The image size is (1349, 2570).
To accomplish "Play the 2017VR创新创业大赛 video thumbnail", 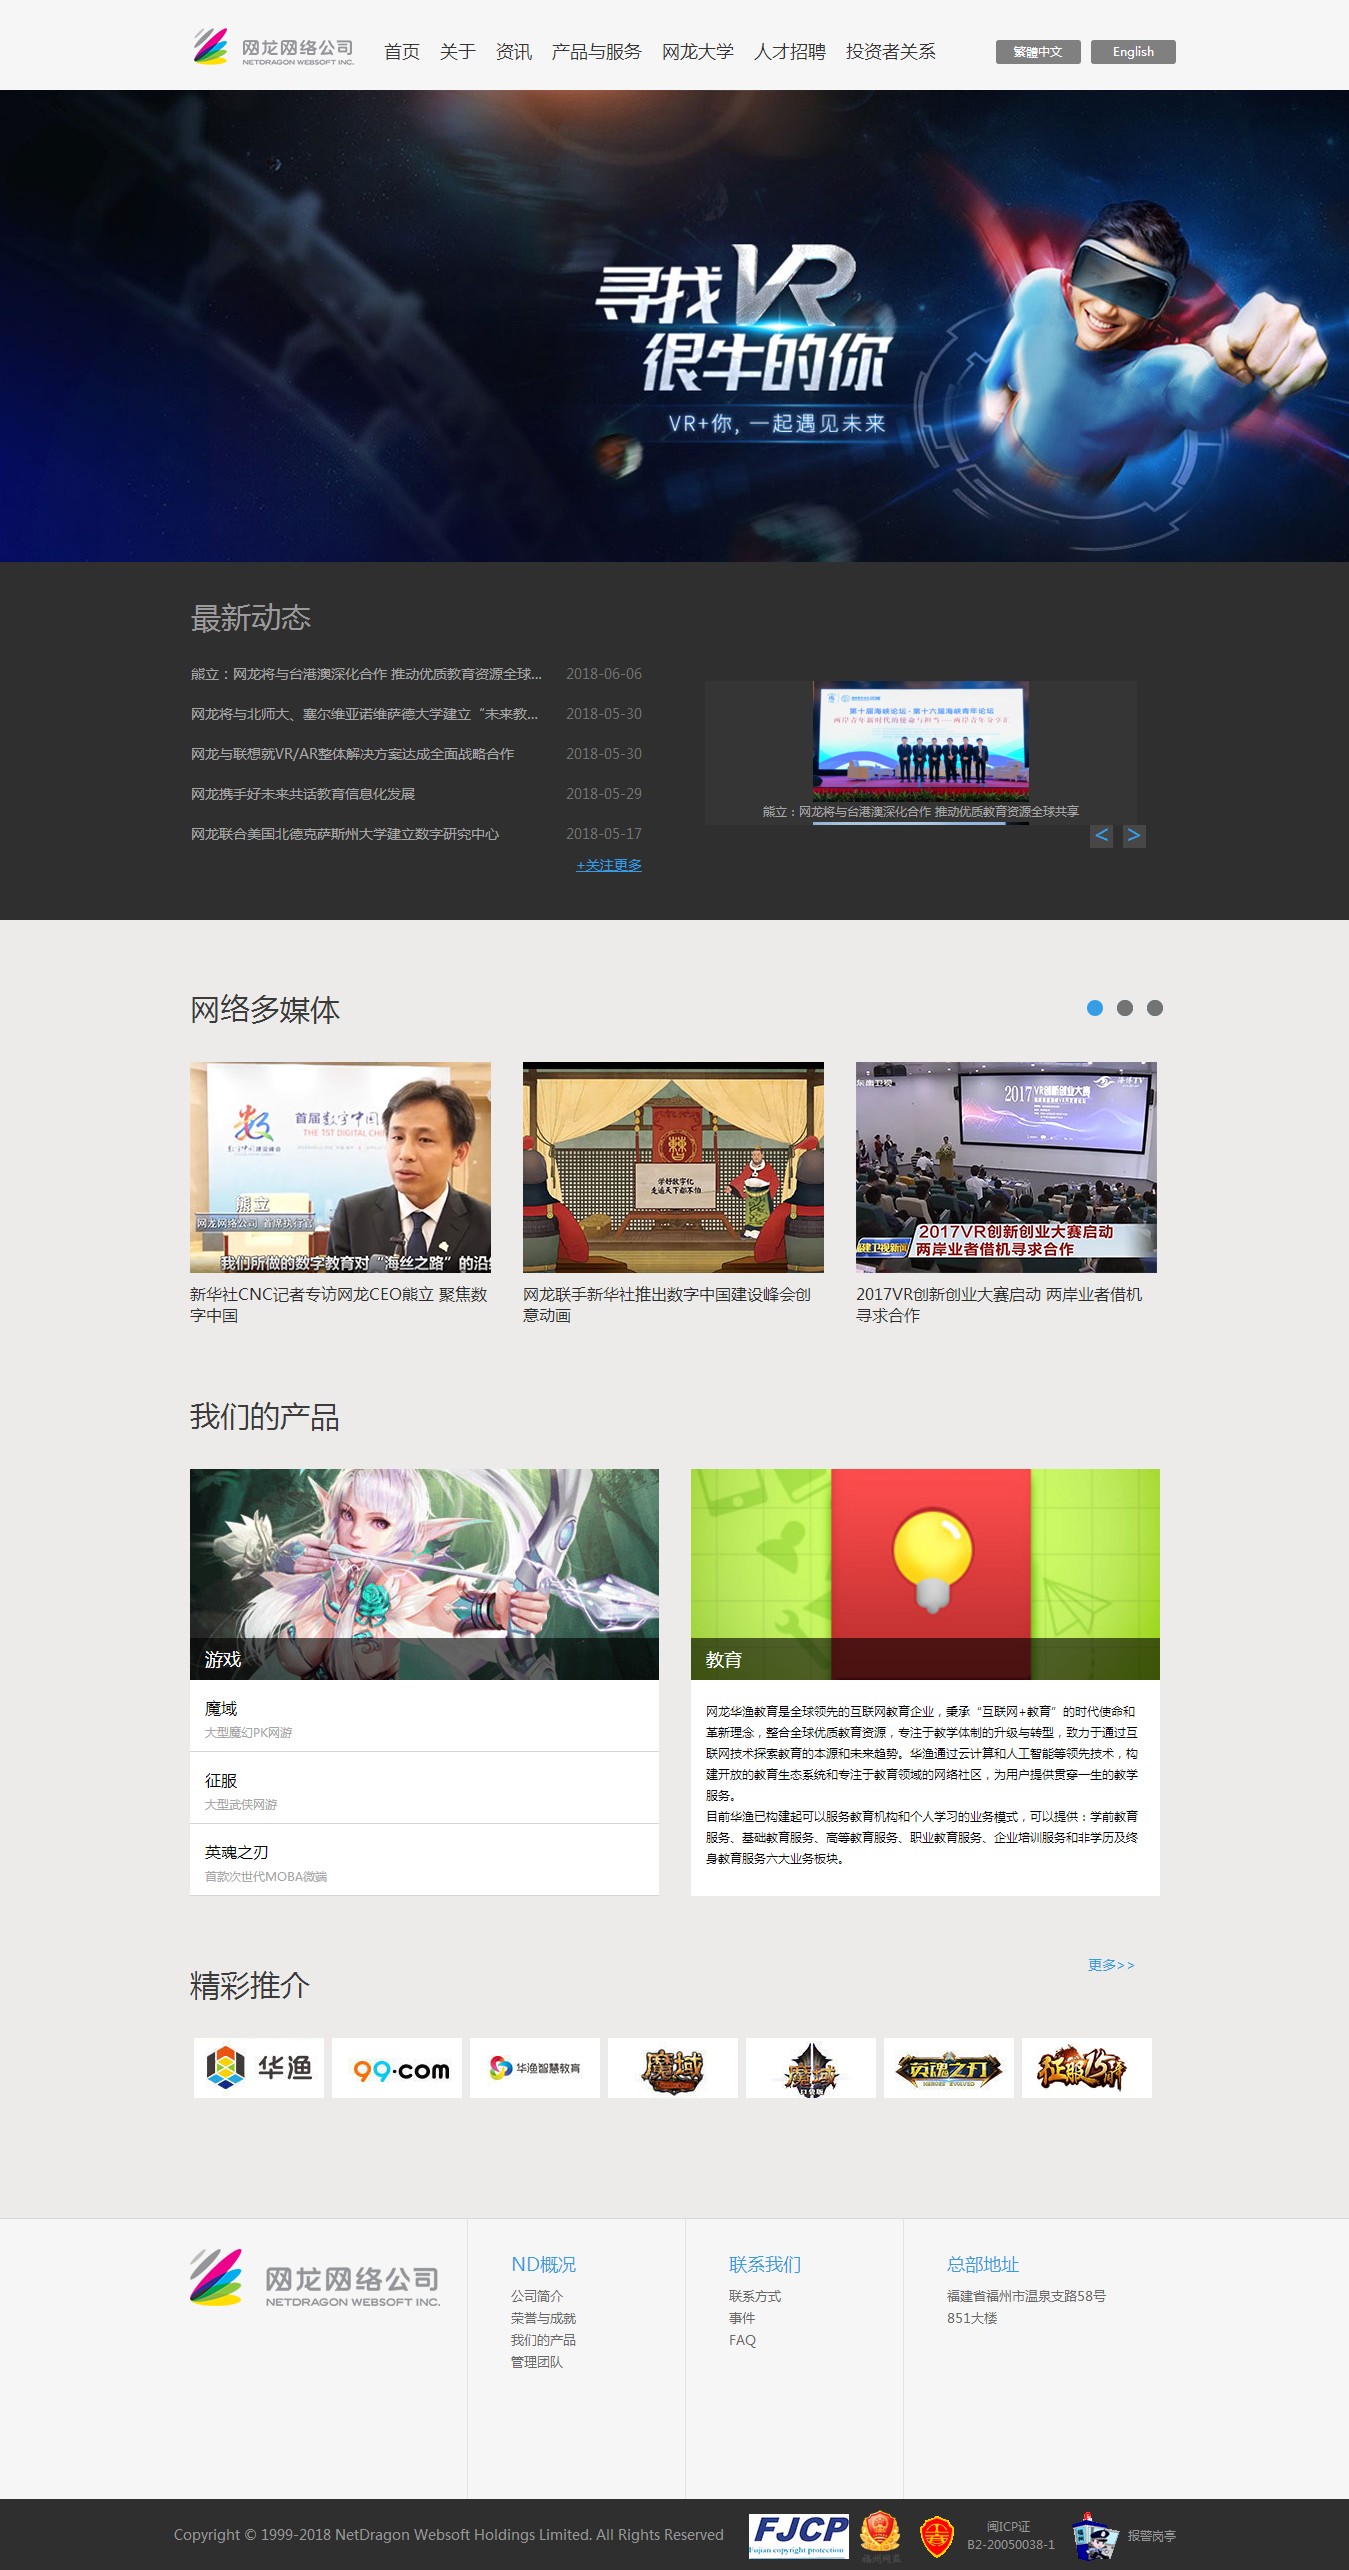I will coord(1006,1167).
